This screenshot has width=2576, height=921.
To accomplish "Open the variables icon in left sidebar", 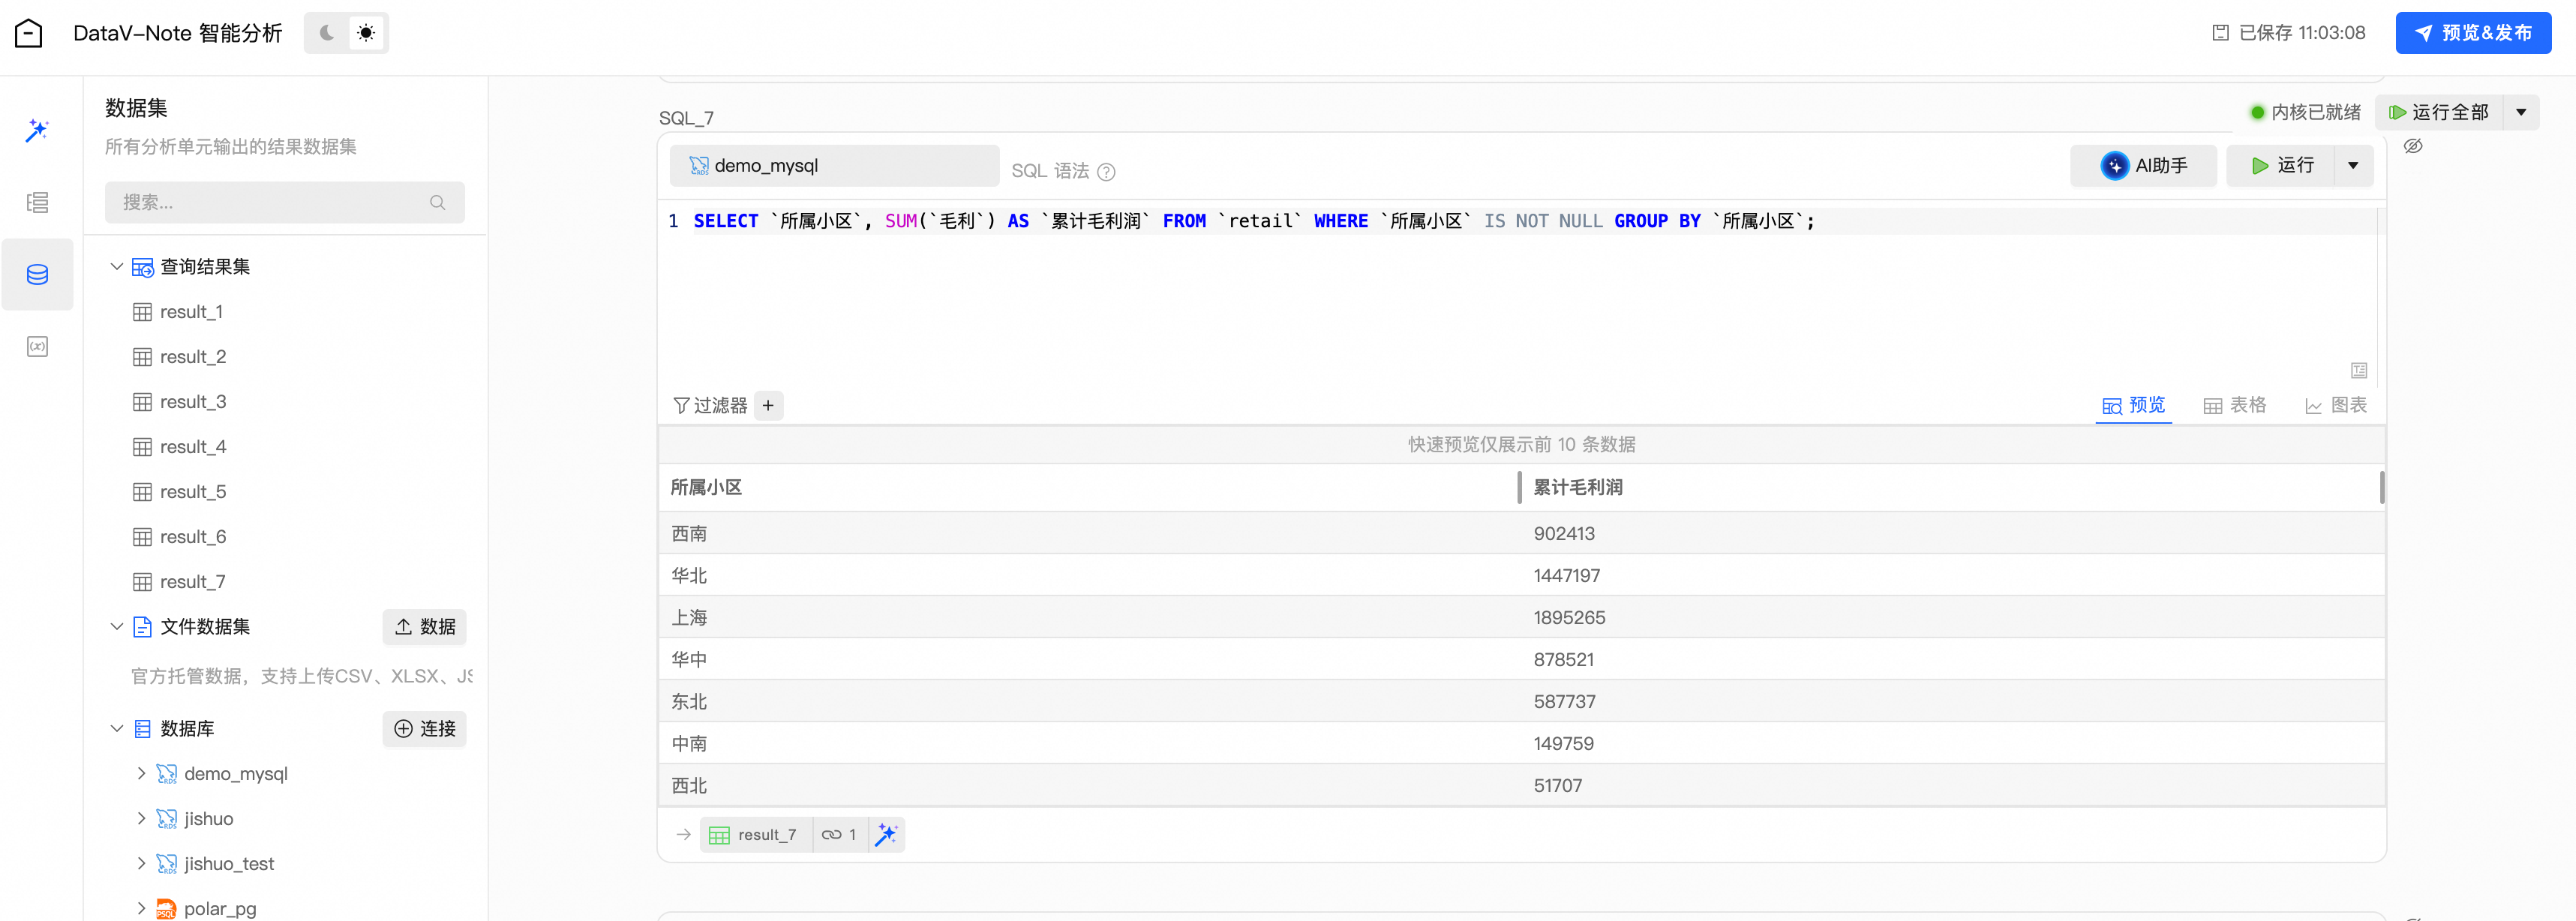I will tap(37, 347).
